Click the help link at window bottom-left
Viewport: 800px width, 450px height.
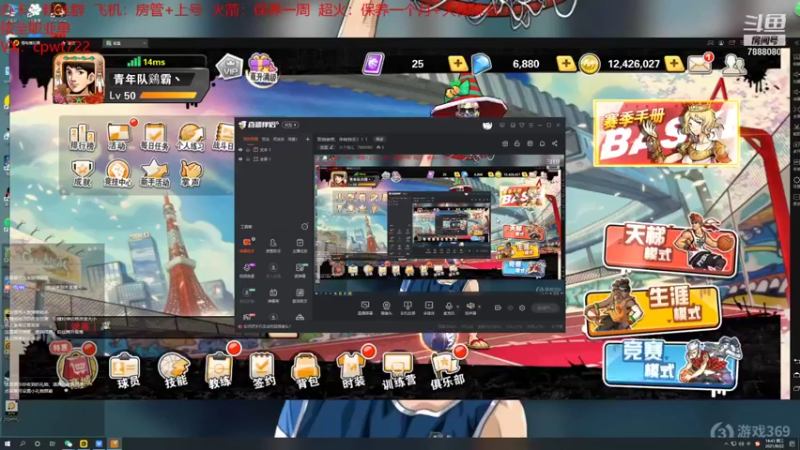click(x=265, y=326)
